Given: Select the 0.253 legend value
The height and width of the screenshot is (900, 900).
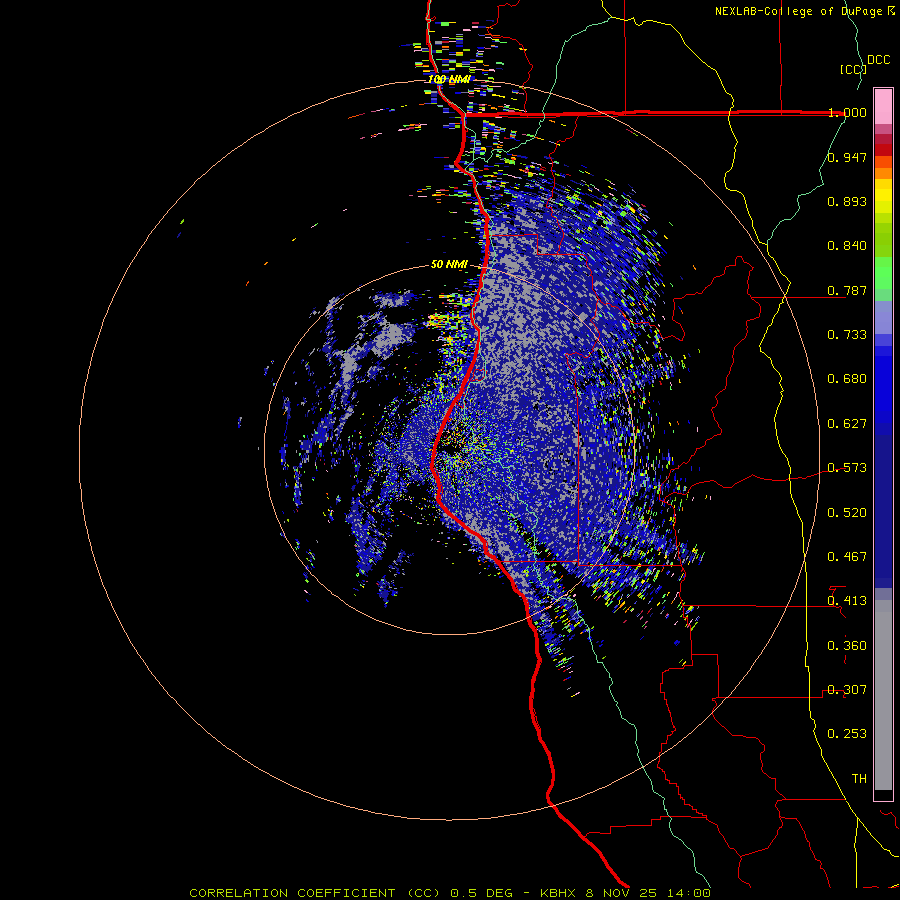Looking at the screenshot, I should [847, 734].
